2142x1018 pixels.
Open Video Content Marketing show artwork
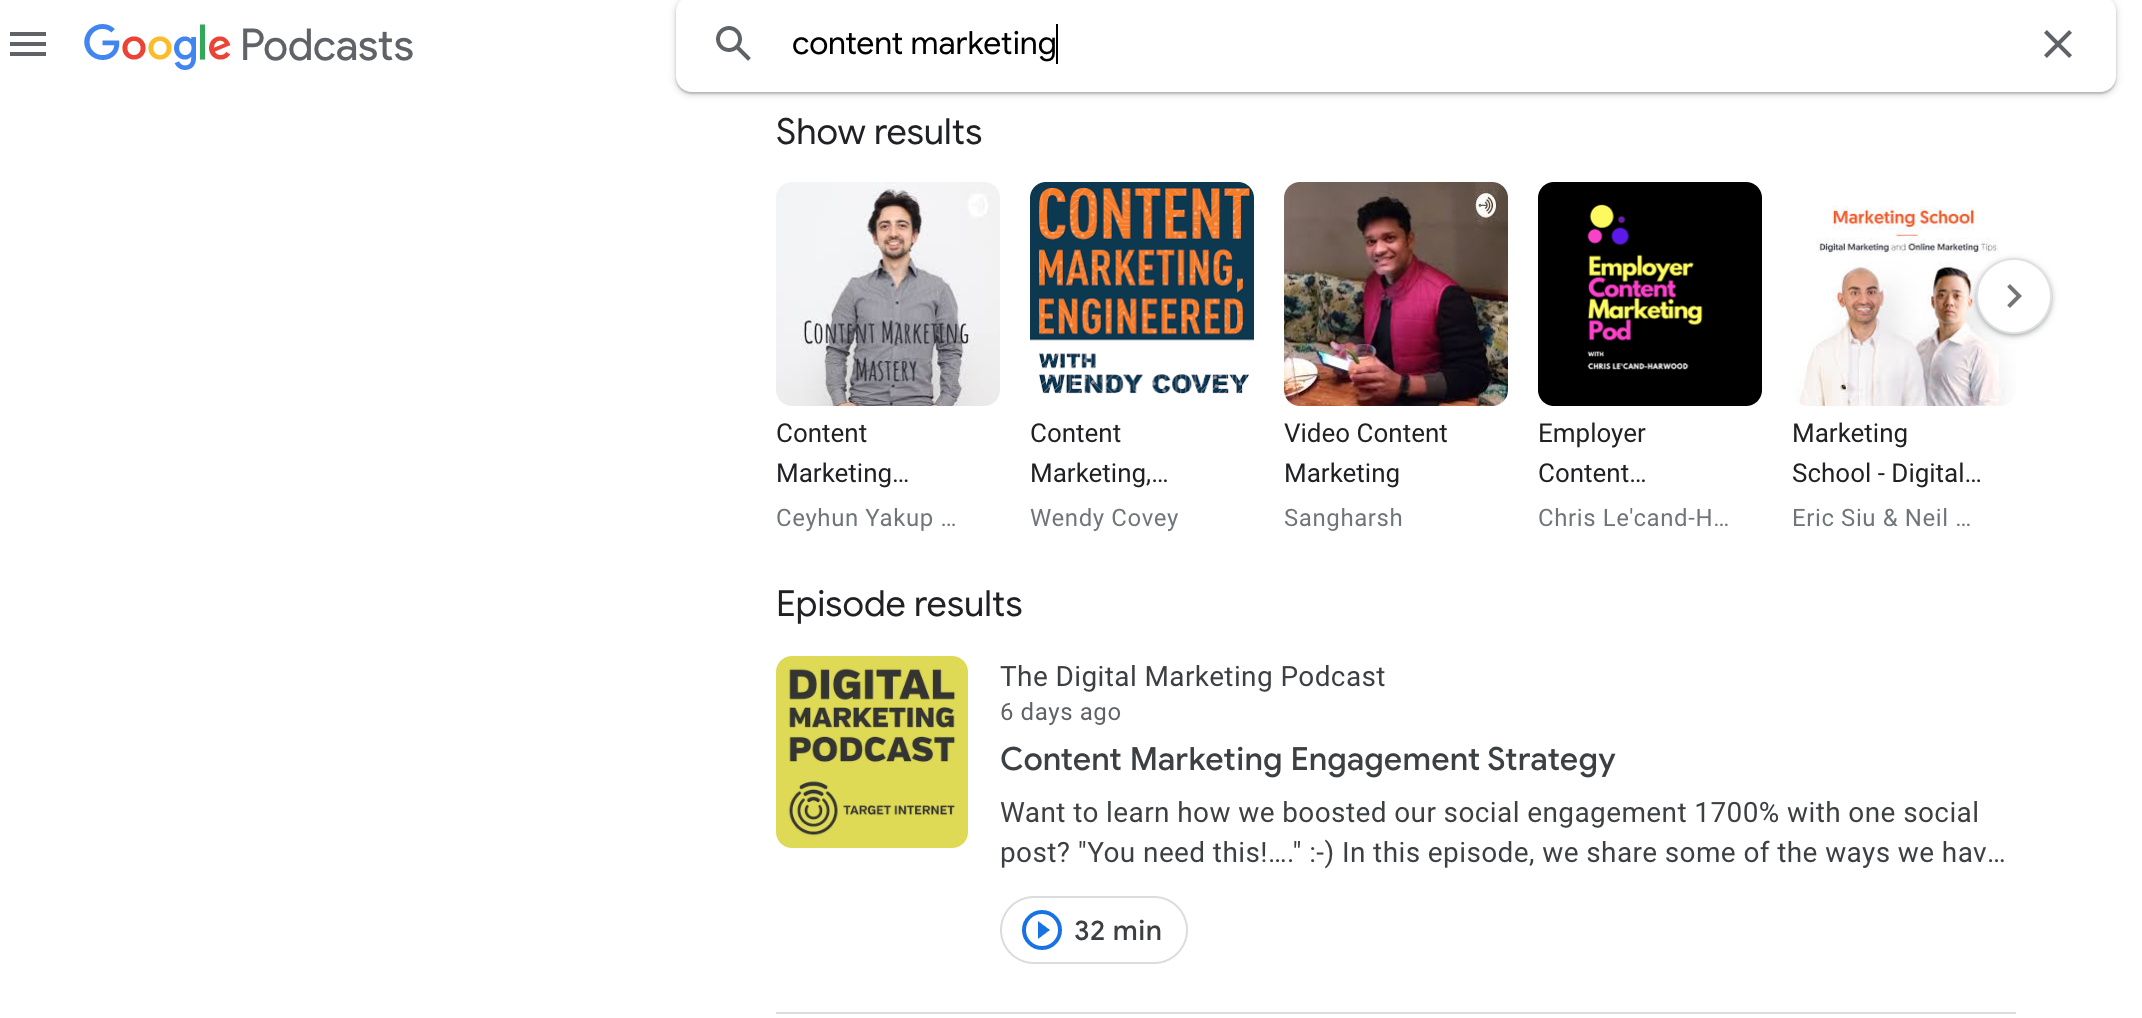click(1396, 294)
